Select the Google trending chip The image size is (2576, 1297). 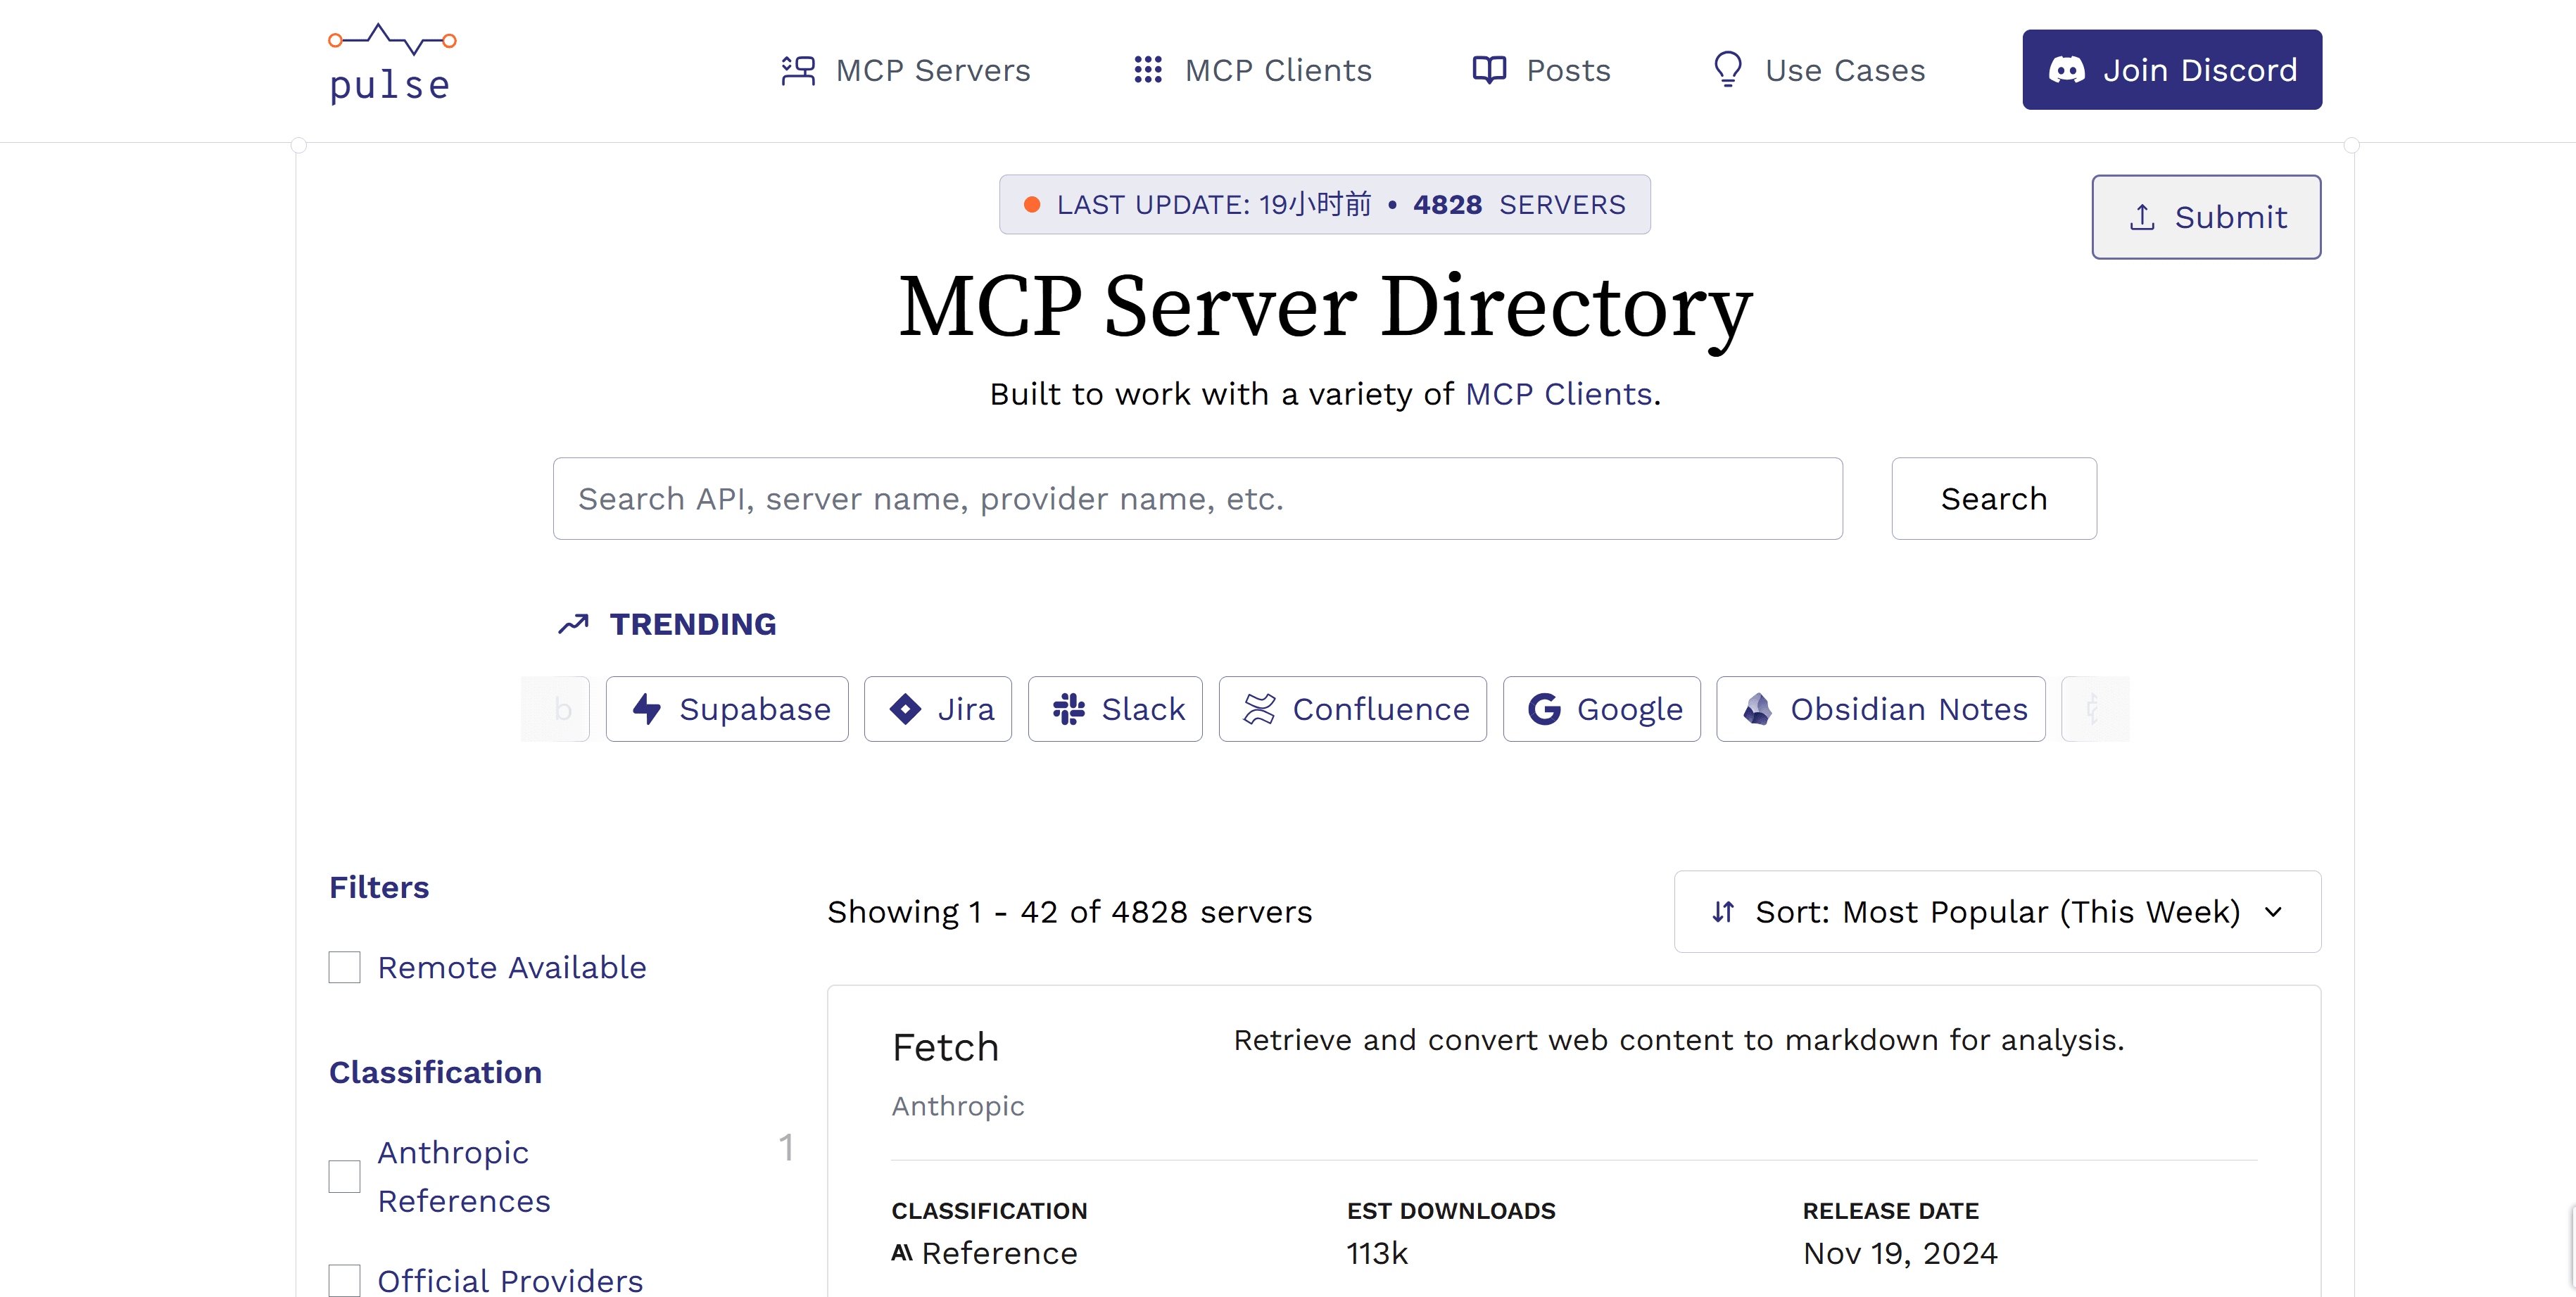point(1601,709)
